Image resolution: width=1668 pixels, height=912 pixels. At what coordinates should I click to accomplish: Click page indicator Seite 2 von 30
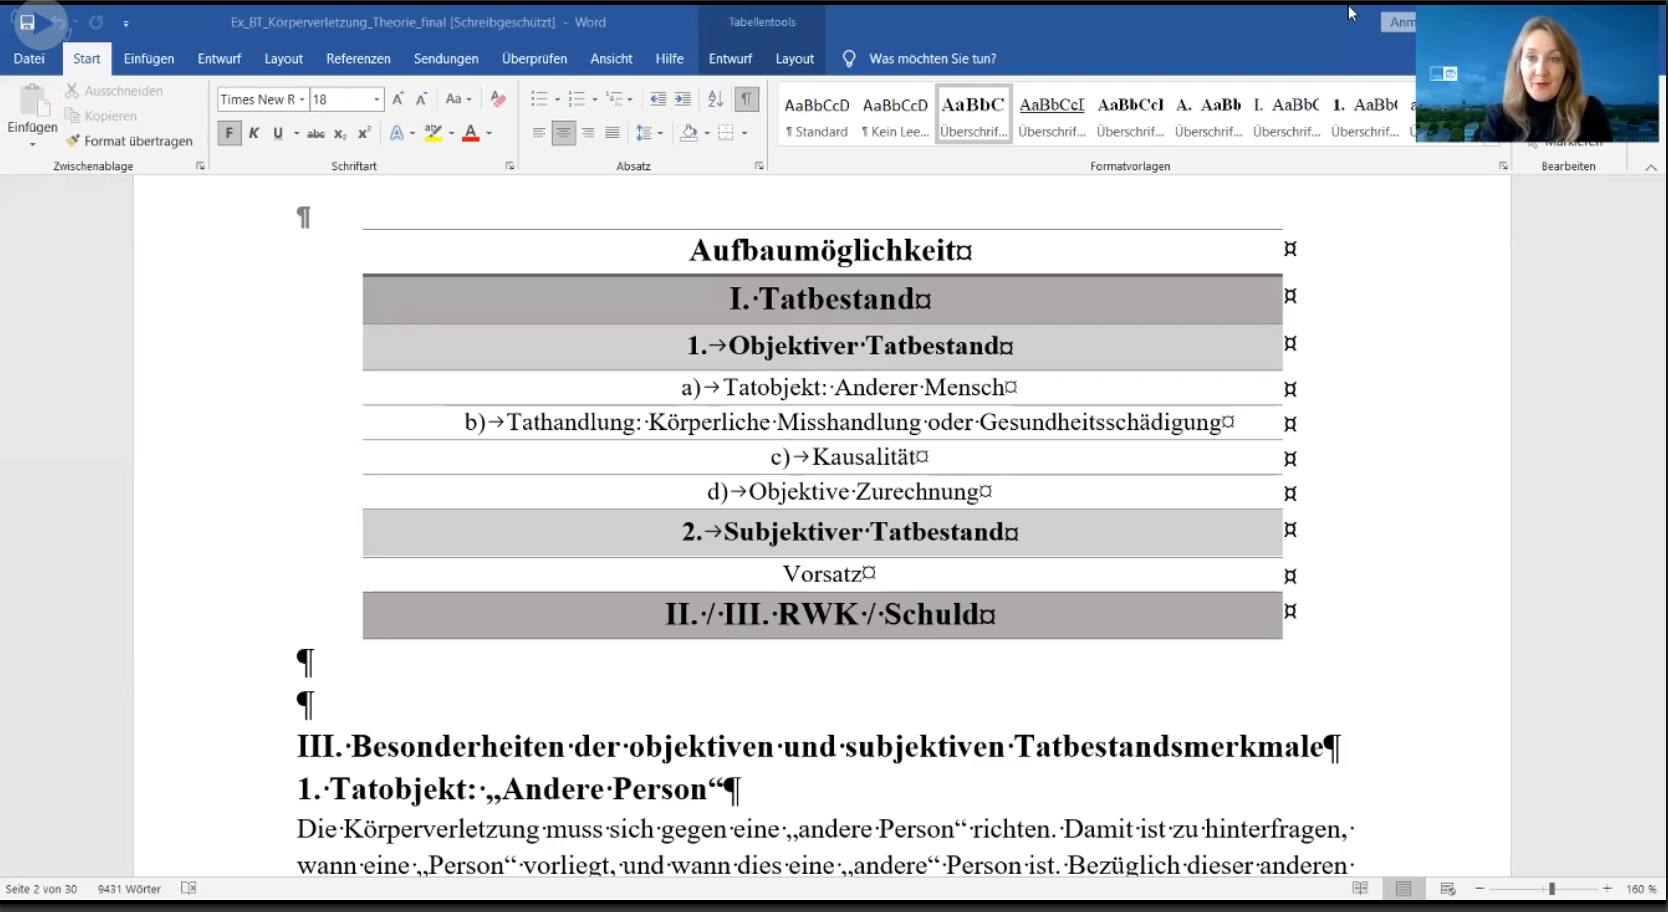tap(41, 889)
